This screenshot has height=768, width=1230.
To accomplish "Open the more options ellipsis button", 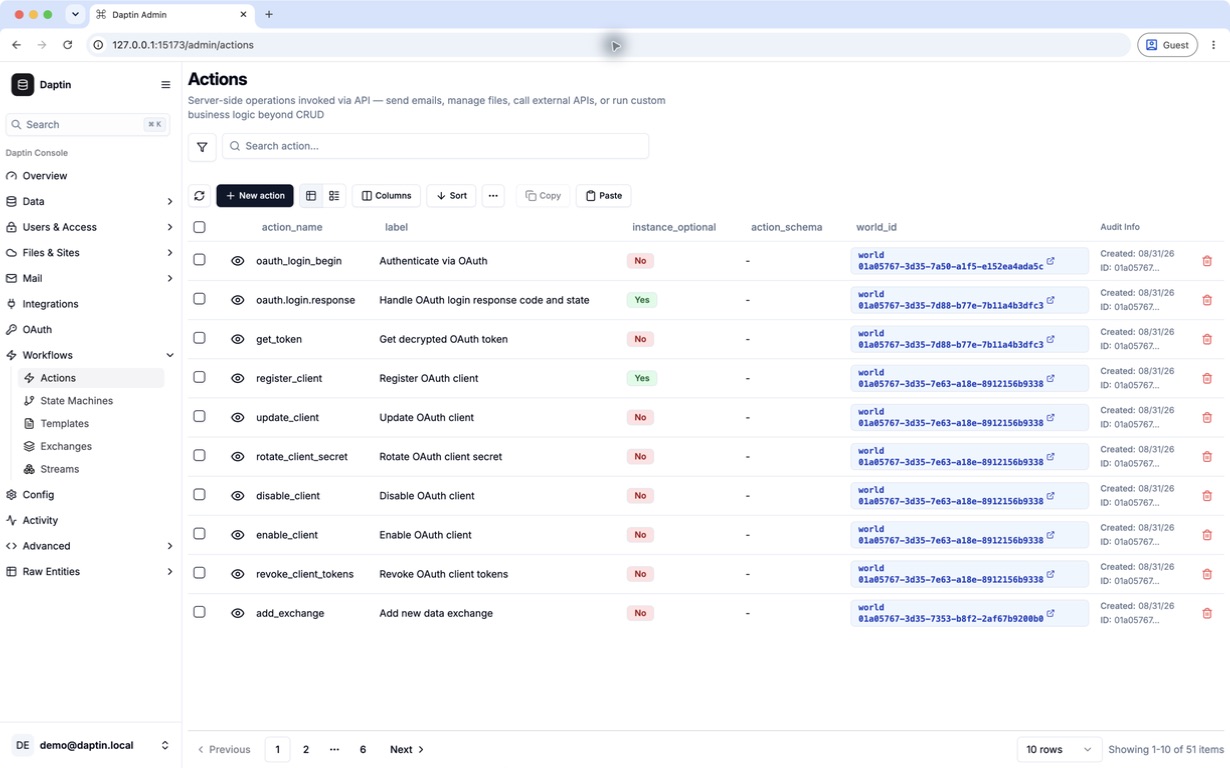I will (x=493, y=196).
